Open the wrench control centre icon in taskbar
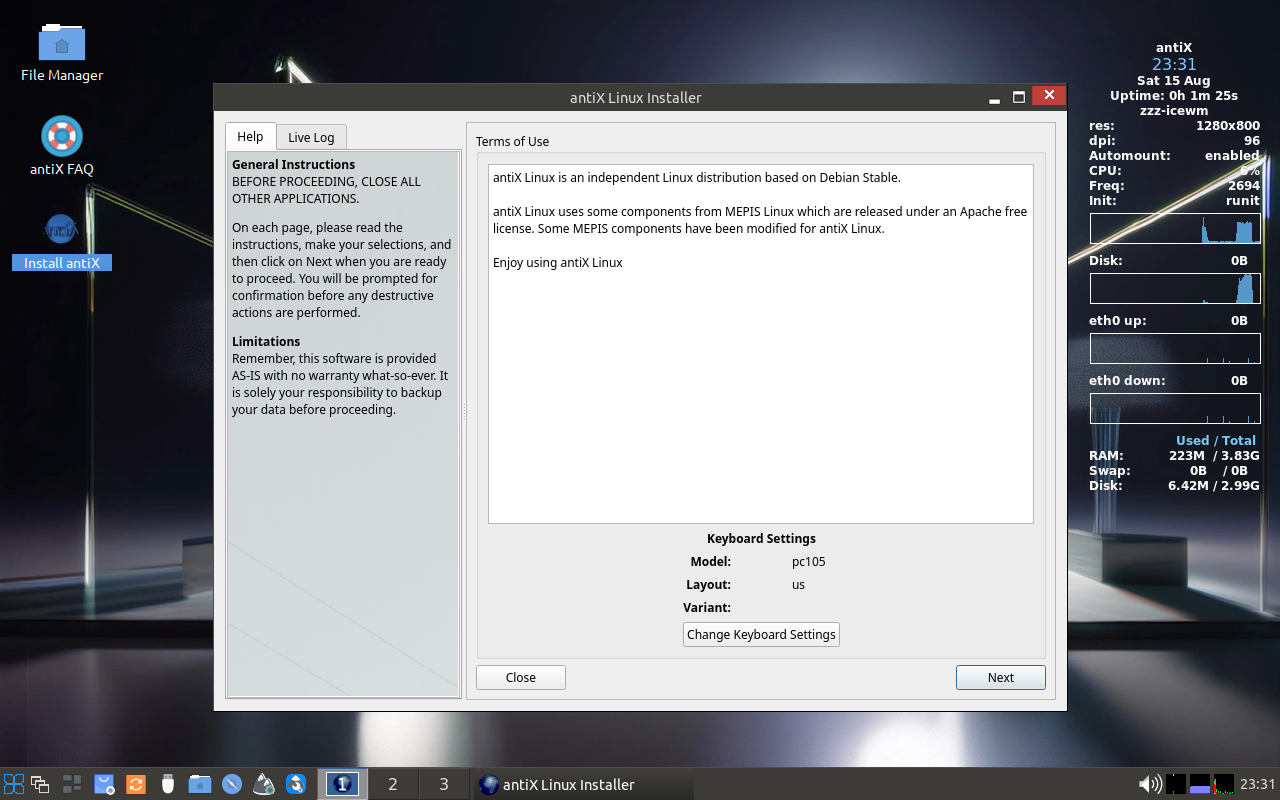The image size is (1280, 800). 296,784
